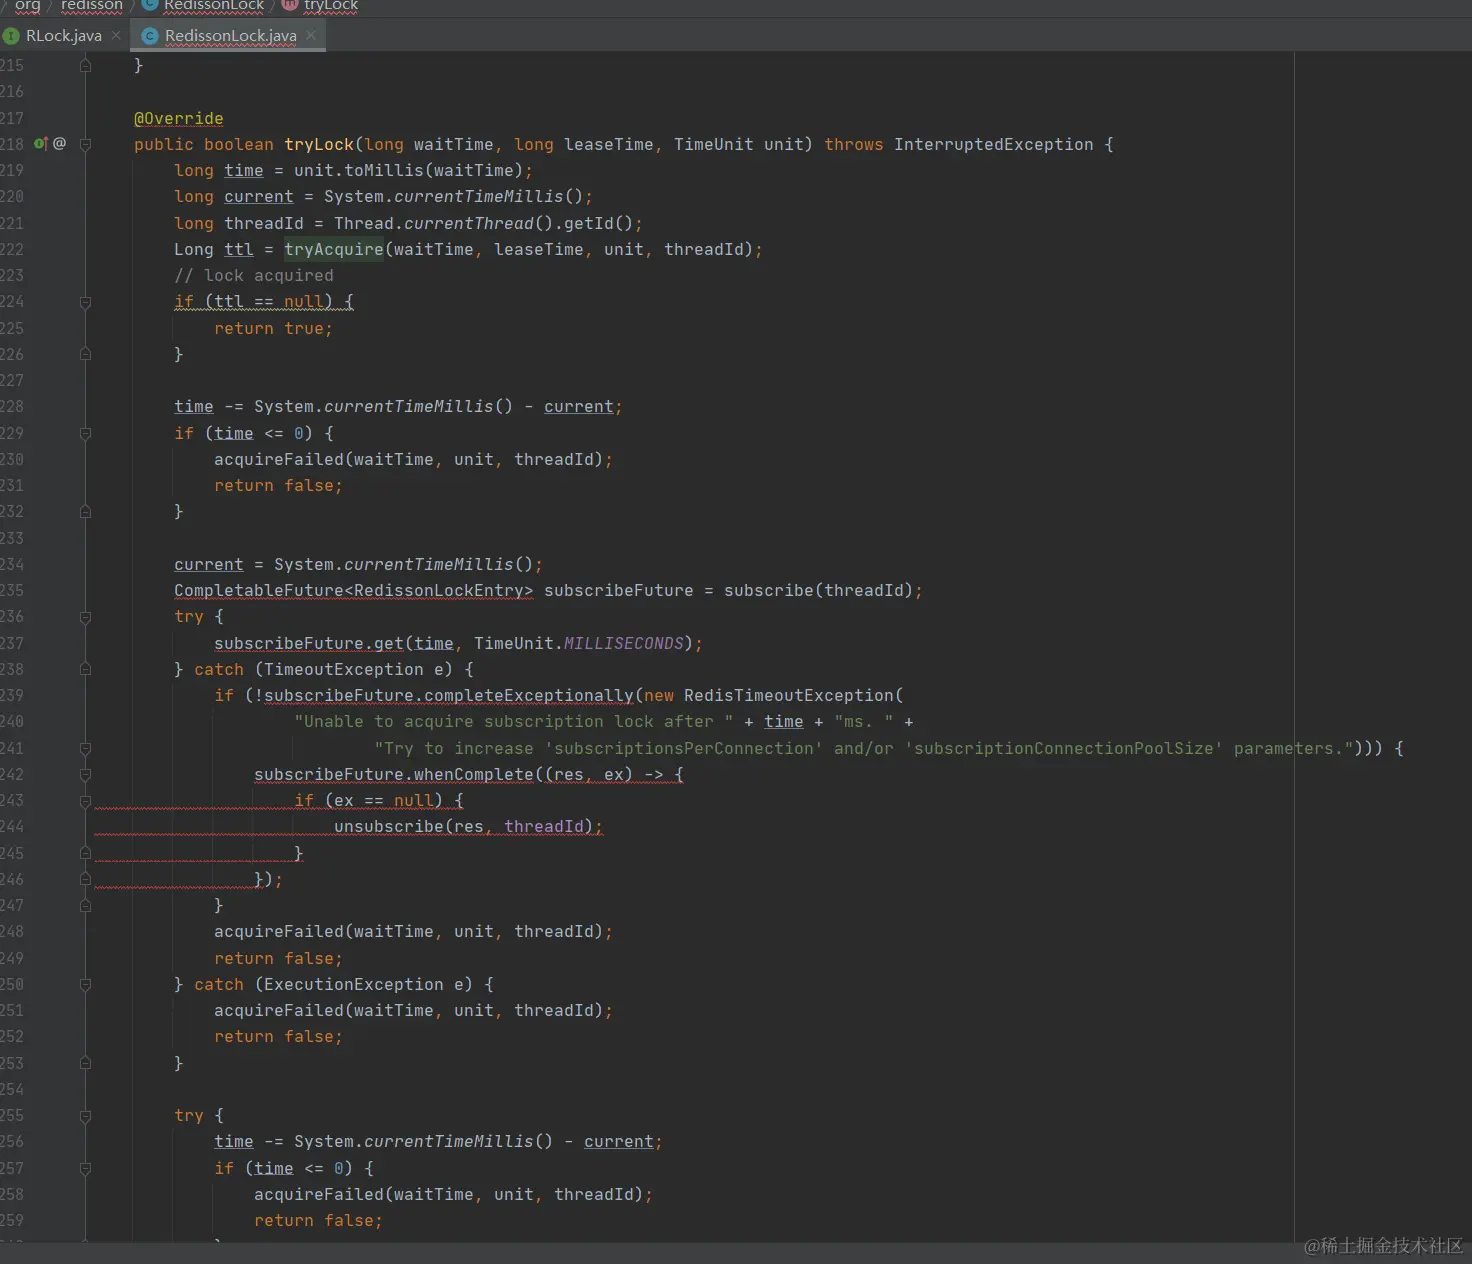Collapse the 'if (ttl == null)' block fold
Viewport: 1472px width, 1264px height.
85,302
